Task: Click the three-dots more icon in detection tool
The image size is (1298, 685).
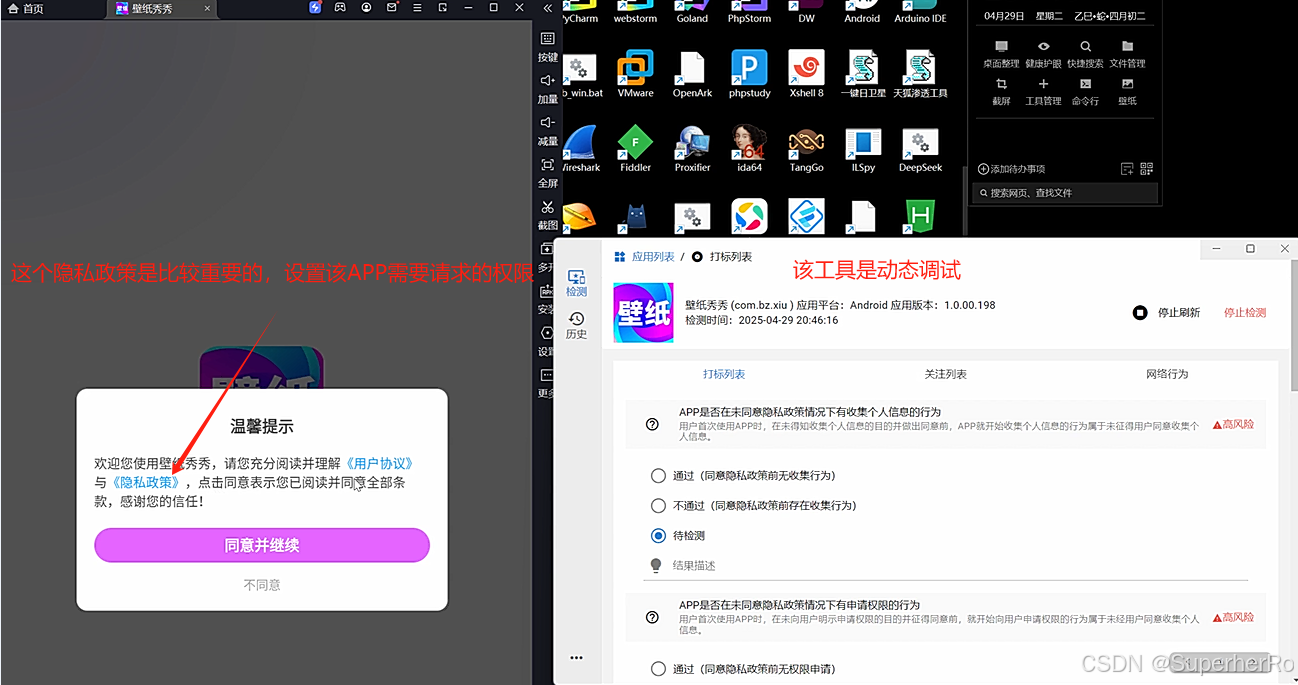Action: tap(576, 658)
